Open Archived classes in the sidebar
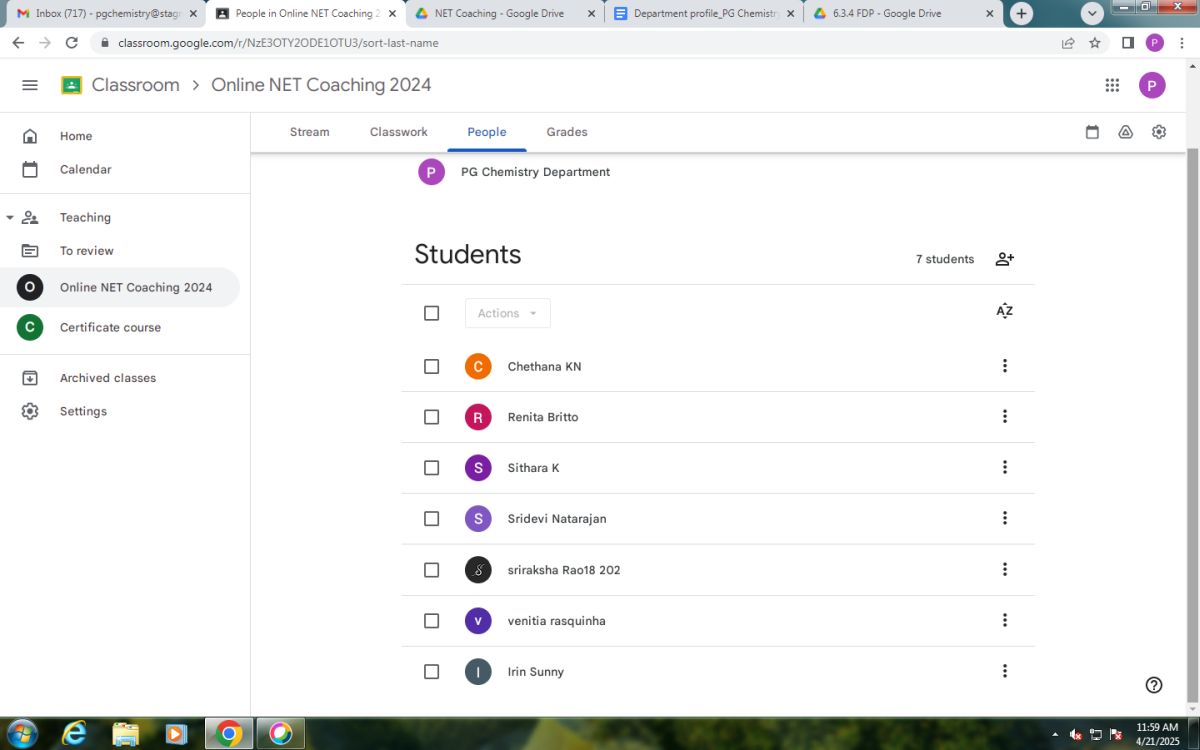The height and width of the screenshot is (750, 1200). point(107,378)
